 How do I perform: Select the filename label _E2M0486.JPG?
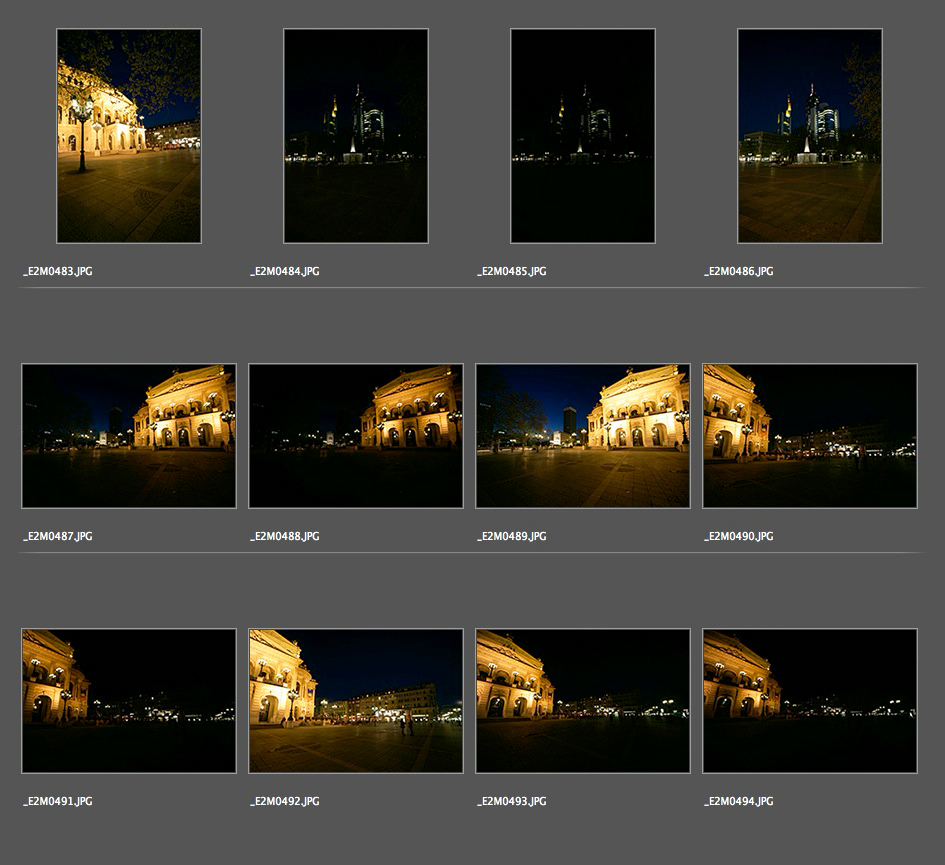[x=739, y=271]
